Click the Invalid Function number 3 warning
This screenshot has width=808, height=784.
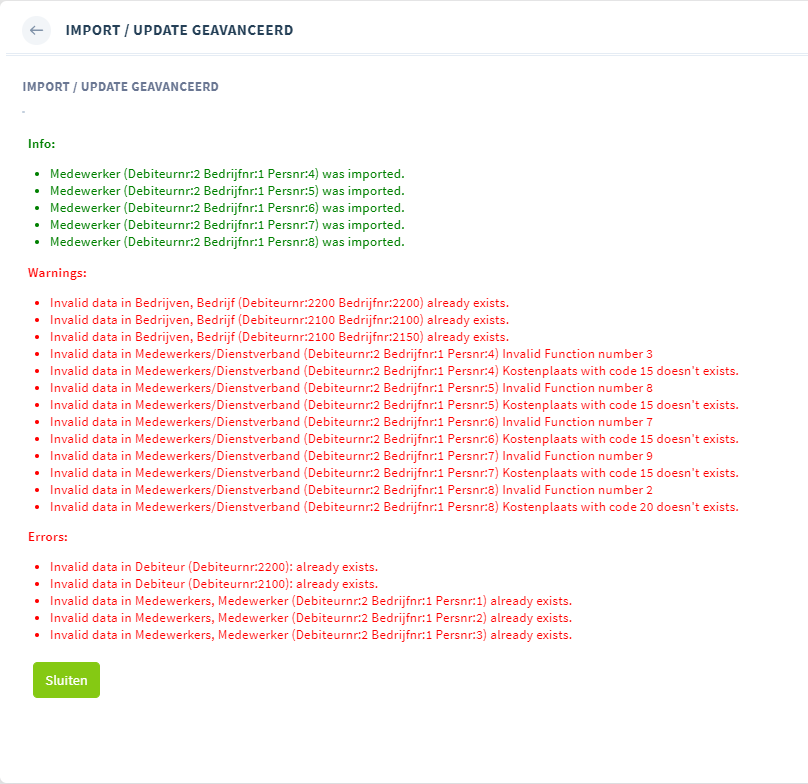[351, 354]
